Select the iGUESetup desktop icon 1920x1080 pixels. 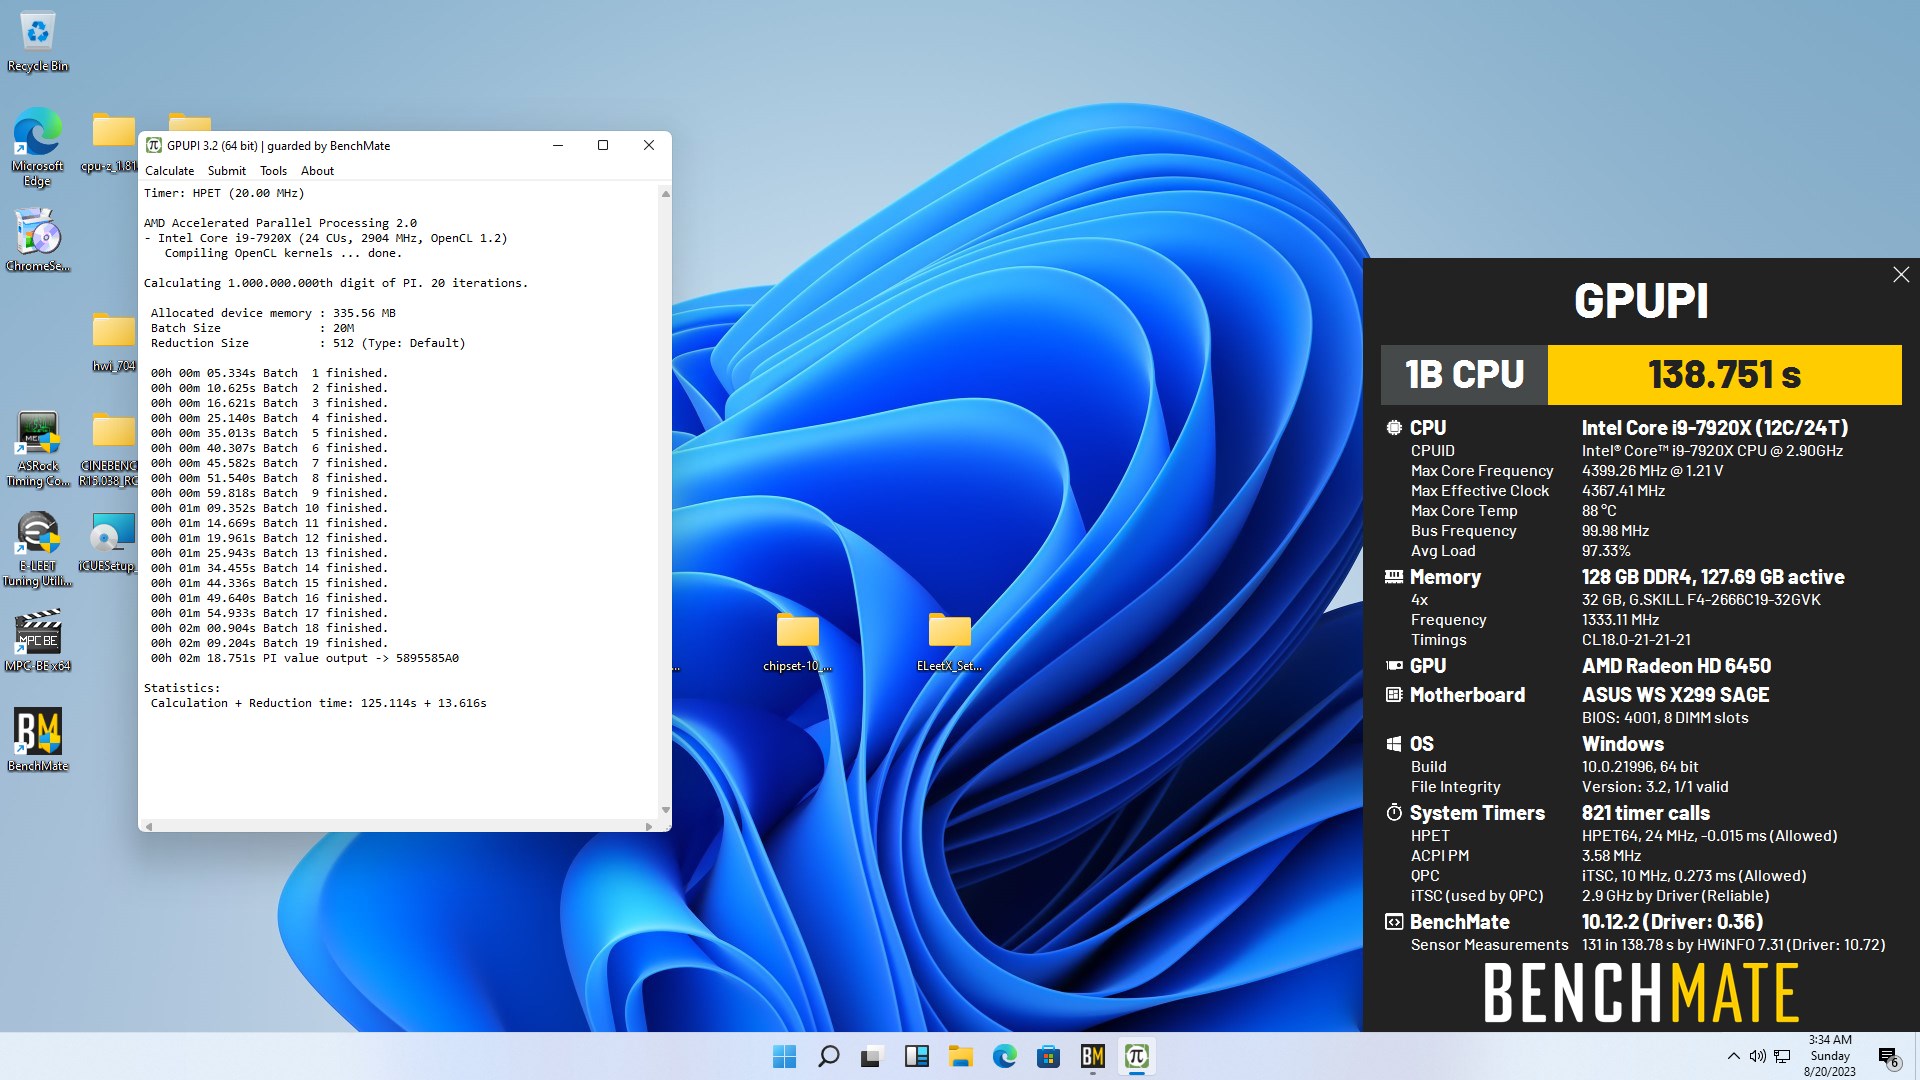click(110, 543)
